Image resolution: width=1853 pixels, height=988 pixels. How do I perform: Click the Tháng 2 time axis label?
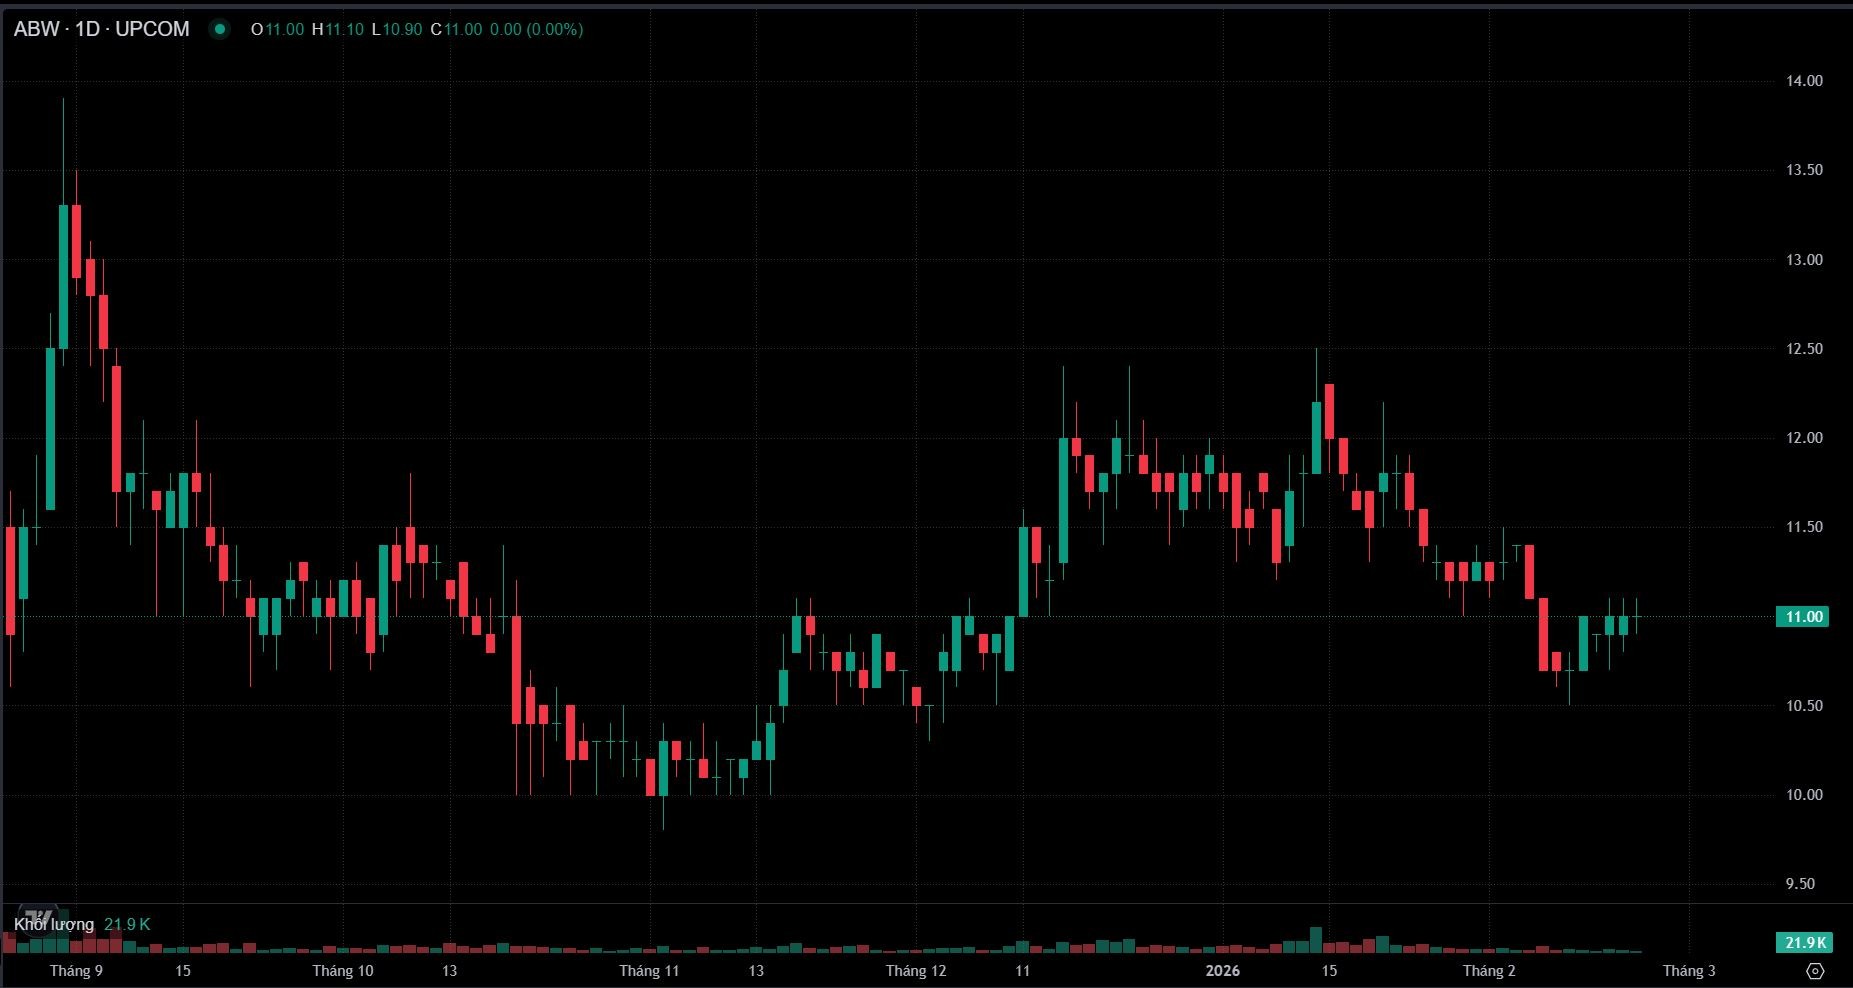(x=1489, y=971)
